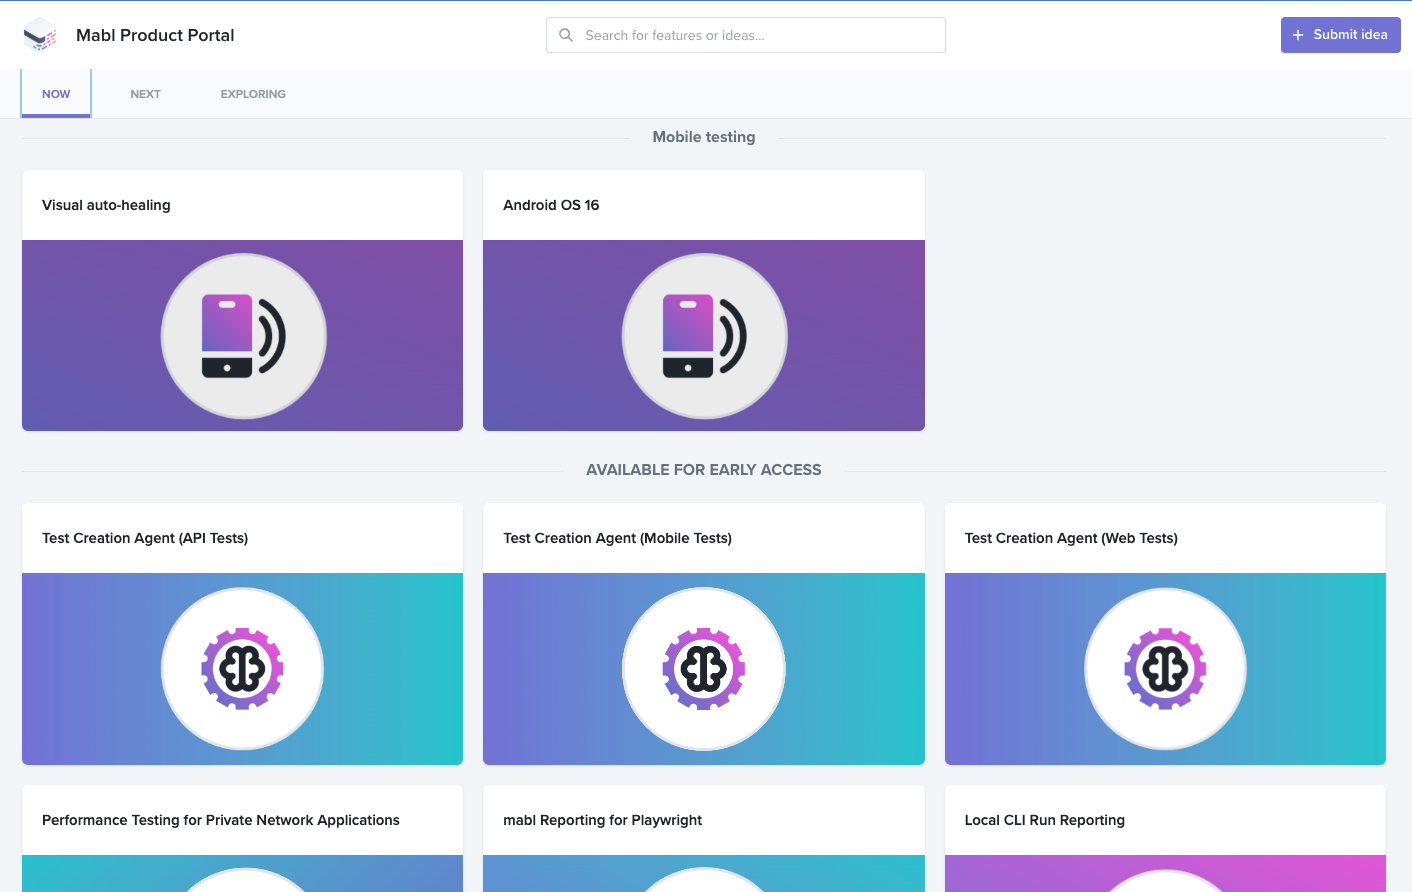This screenshot has height=892, width=1412.
Task: Click the phone icon on Android OS 16 card
Action: pos(704,335)
